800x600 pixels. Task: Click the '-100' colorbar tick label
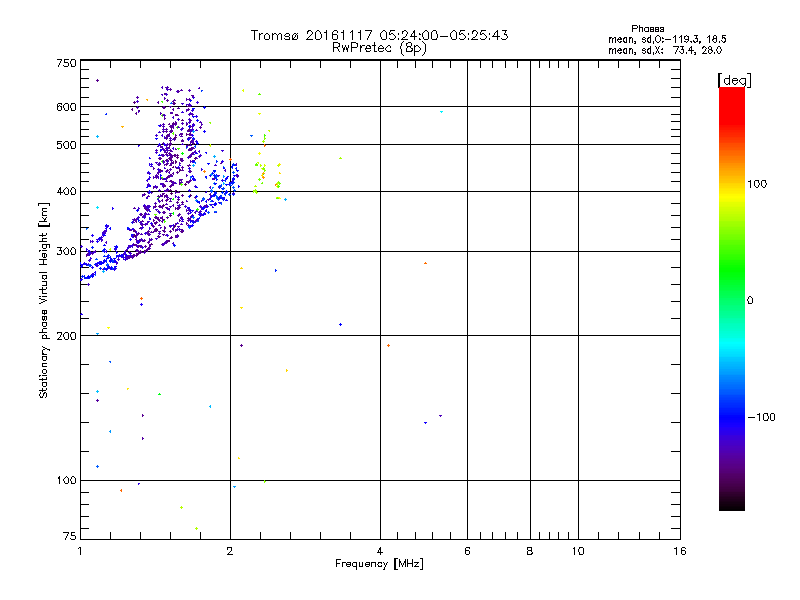761,417
